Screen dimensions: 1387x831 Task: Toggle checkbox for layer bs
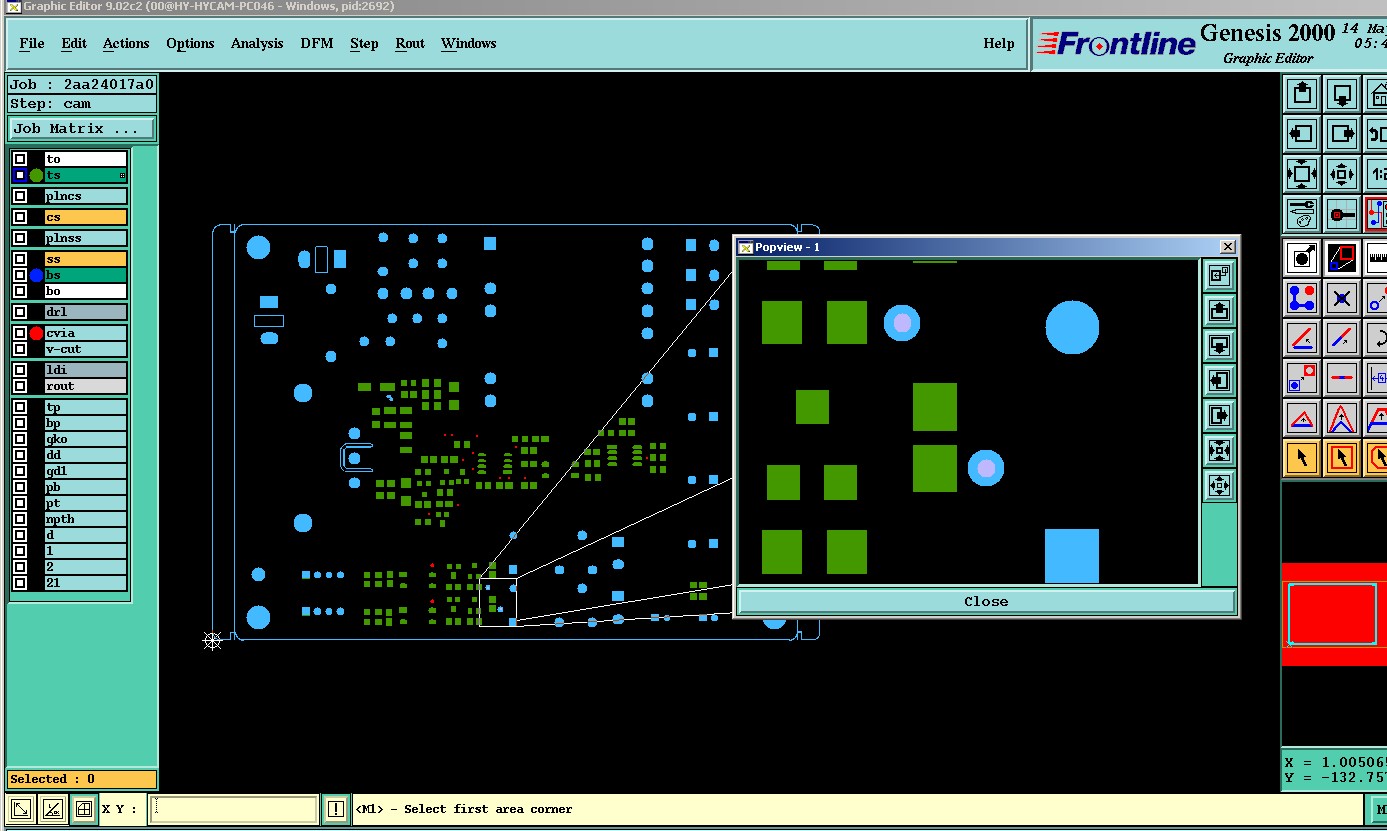coord(20,275)
